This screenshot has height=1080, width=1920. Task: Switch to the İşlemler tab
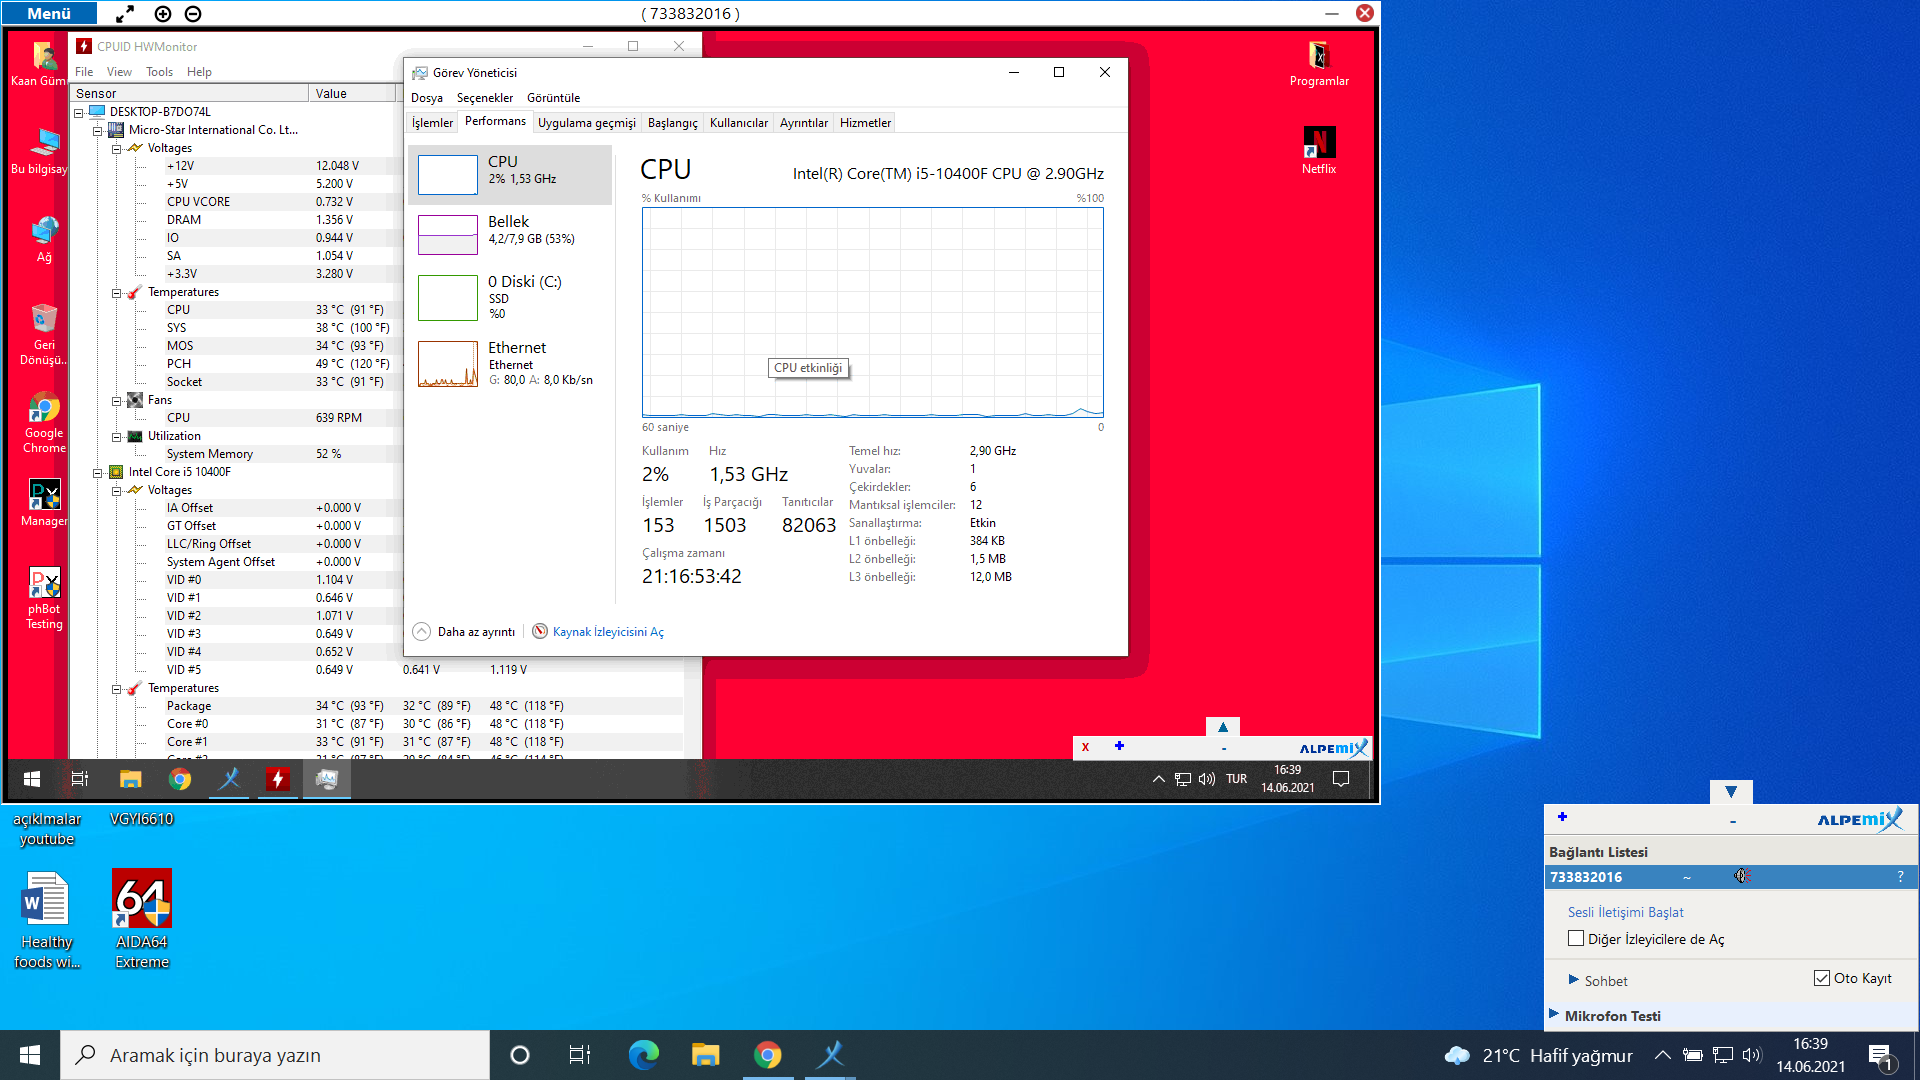(432, 123)
